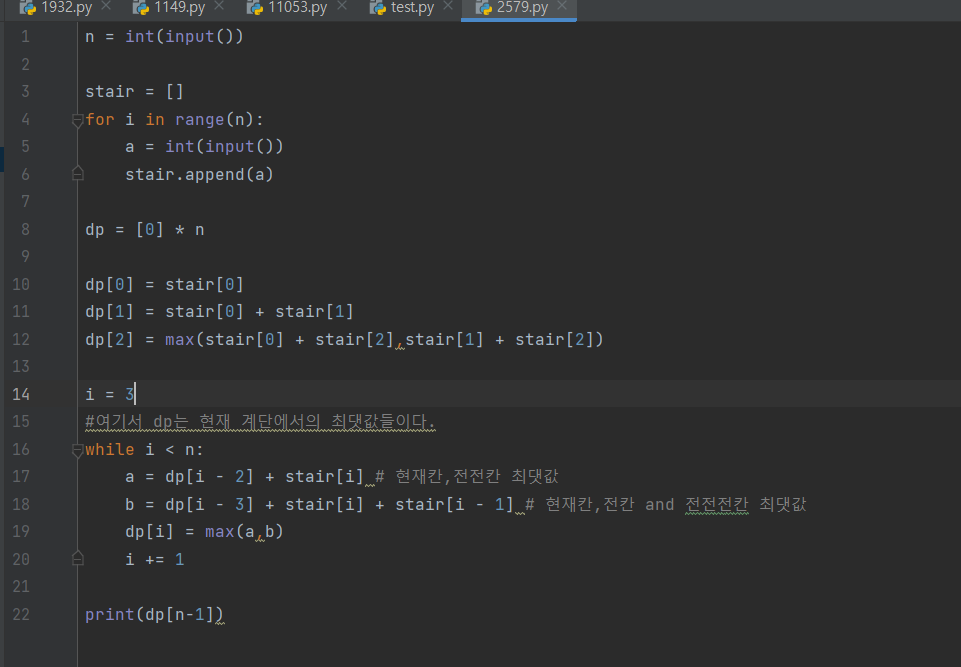
Task: Click the 'i = 3' assignment line
Action: [x=110, y=394]
